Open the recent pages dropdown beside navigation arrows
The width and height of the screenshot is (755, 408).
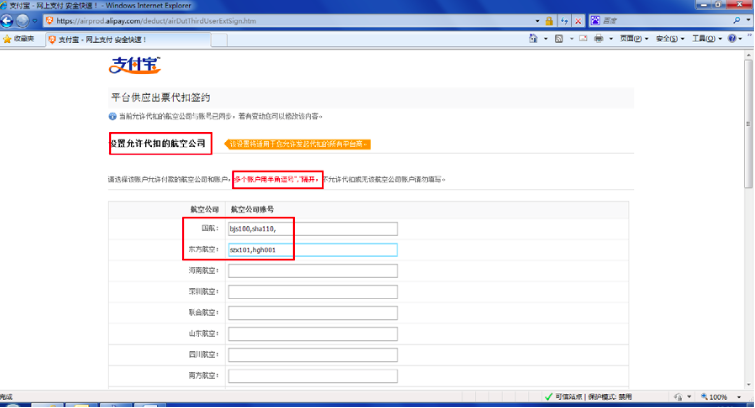[35, 21]
